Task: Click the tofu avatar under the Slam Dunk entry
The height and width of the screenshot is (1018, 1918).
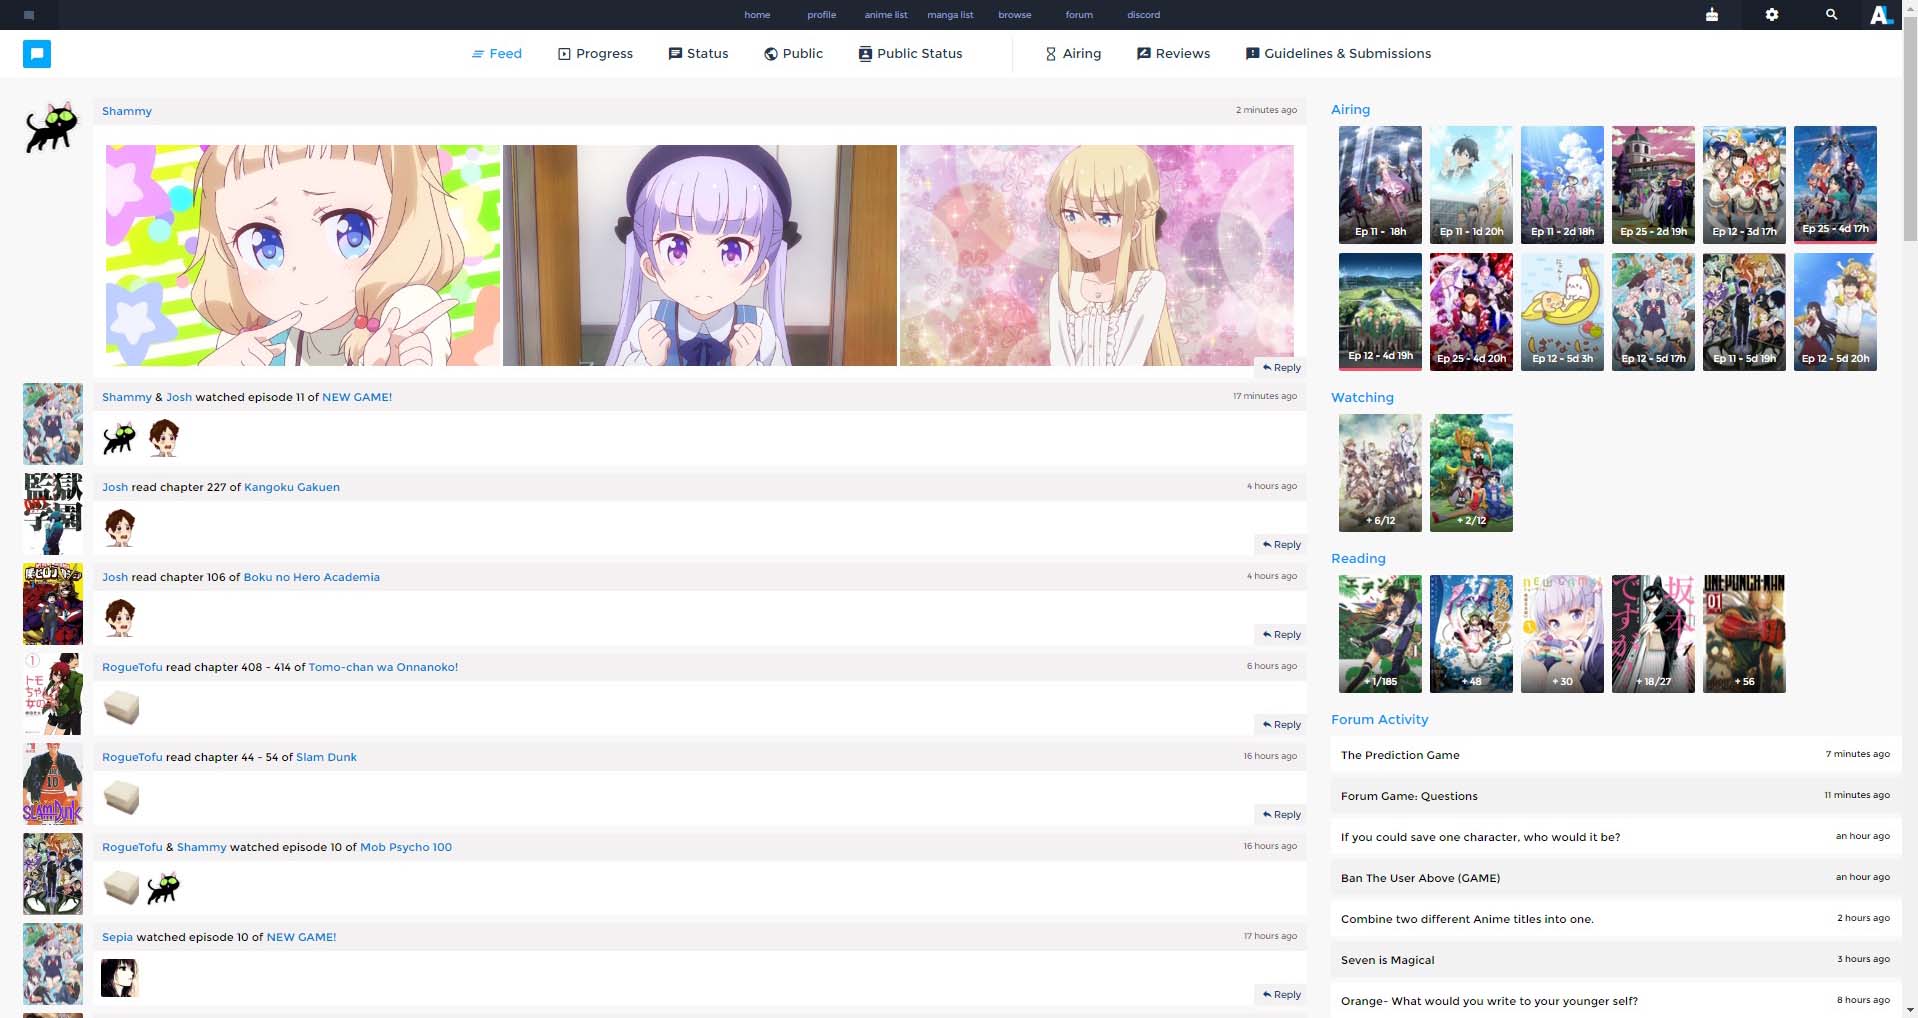Action: click(x=121, y=798)
